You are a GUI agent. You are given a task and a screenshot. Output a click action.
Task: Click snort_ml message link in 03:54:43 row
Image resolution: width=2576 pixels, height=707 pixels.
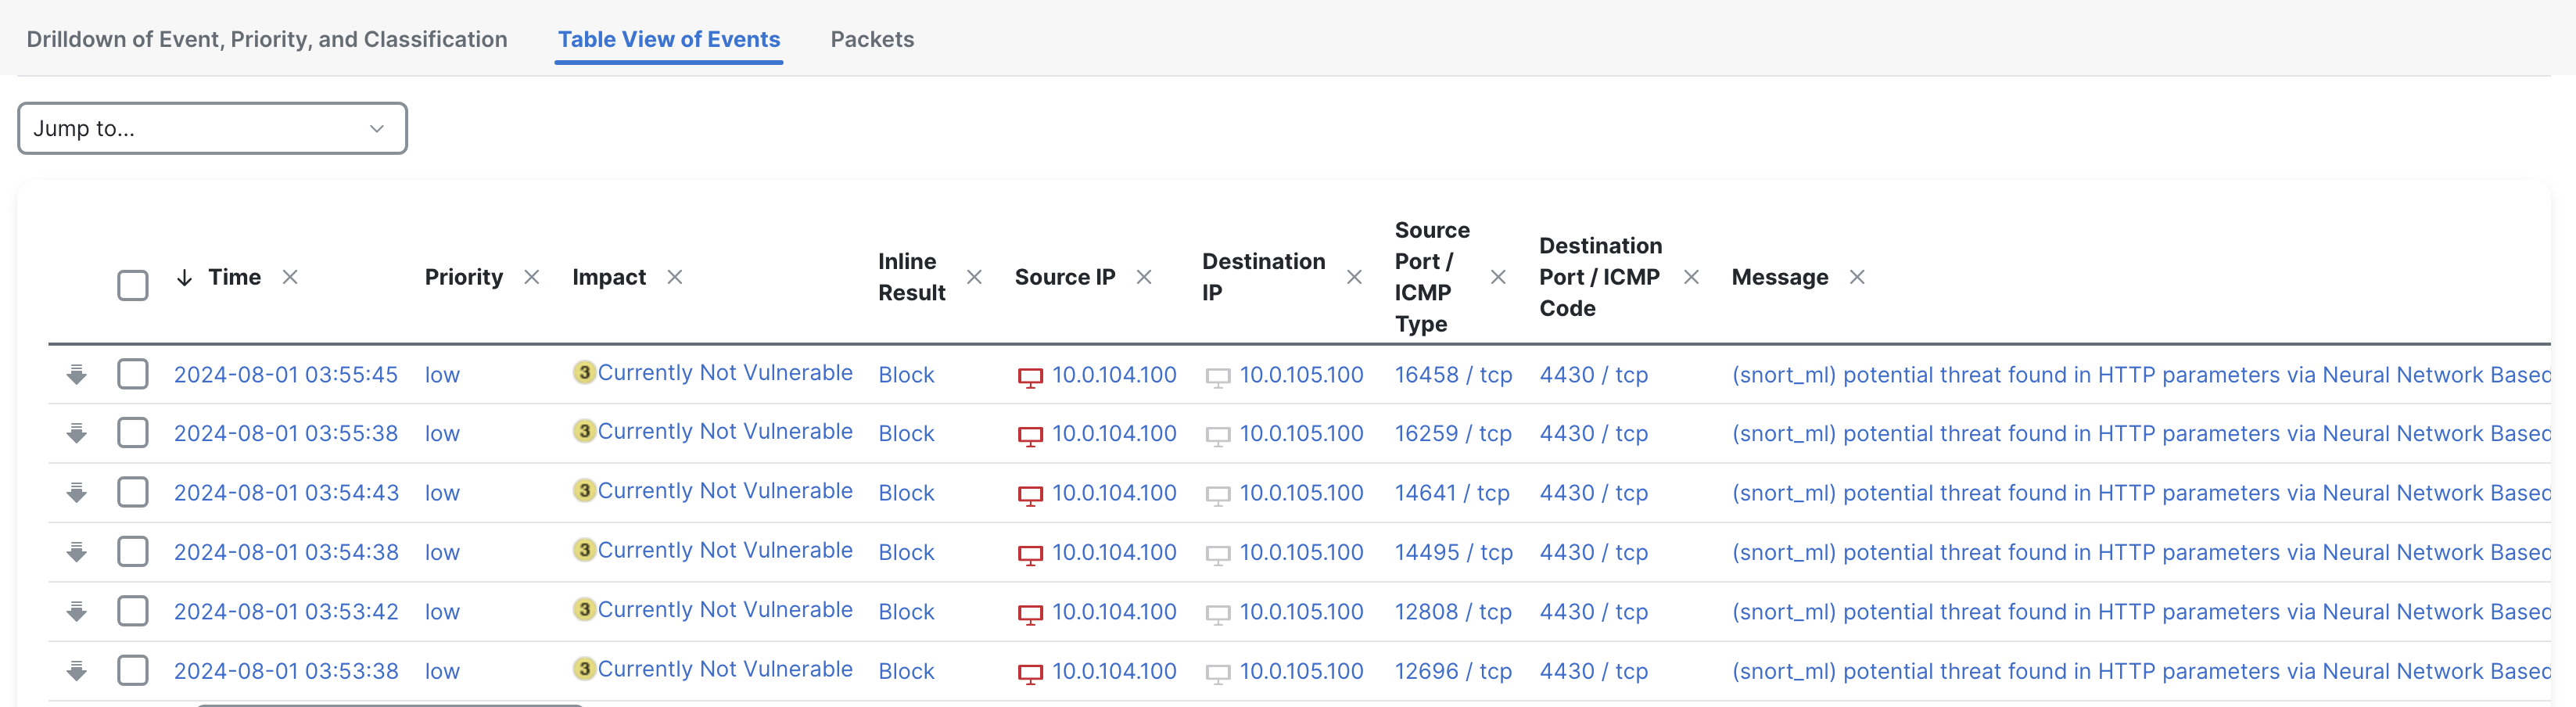tap(2141, 493)
